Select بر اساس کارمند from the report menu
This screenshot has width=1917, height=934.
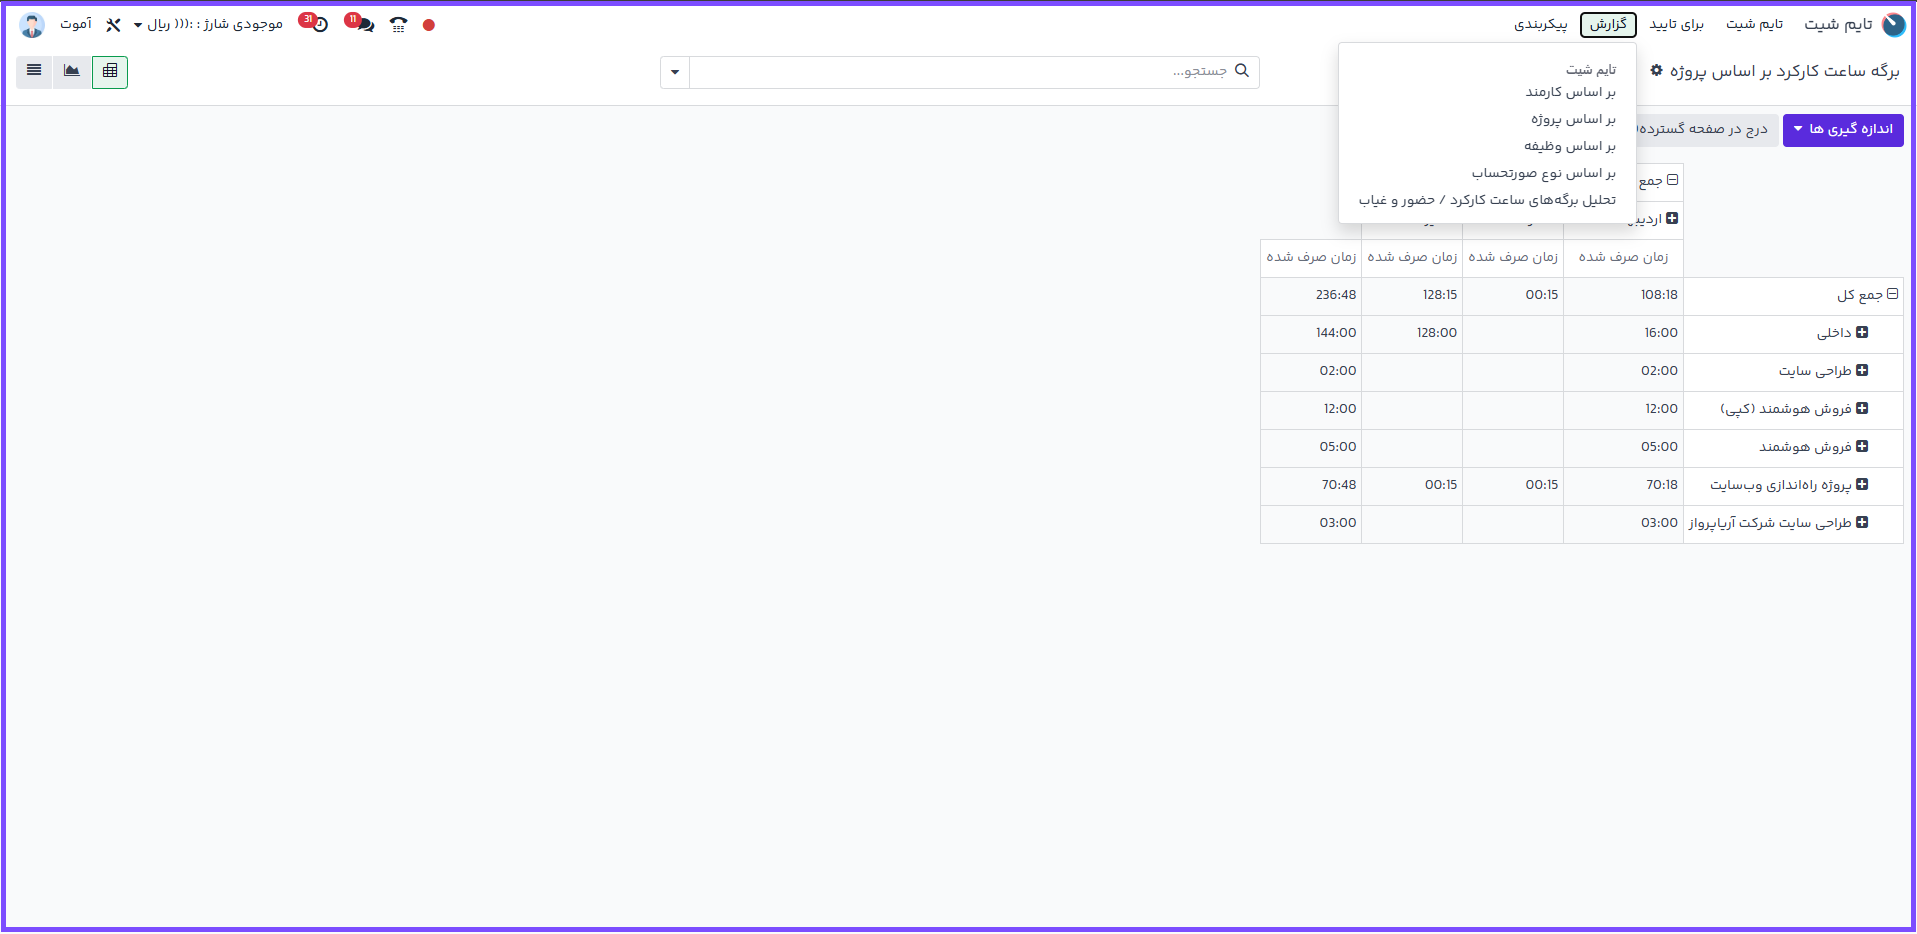tap(1570, 92)
